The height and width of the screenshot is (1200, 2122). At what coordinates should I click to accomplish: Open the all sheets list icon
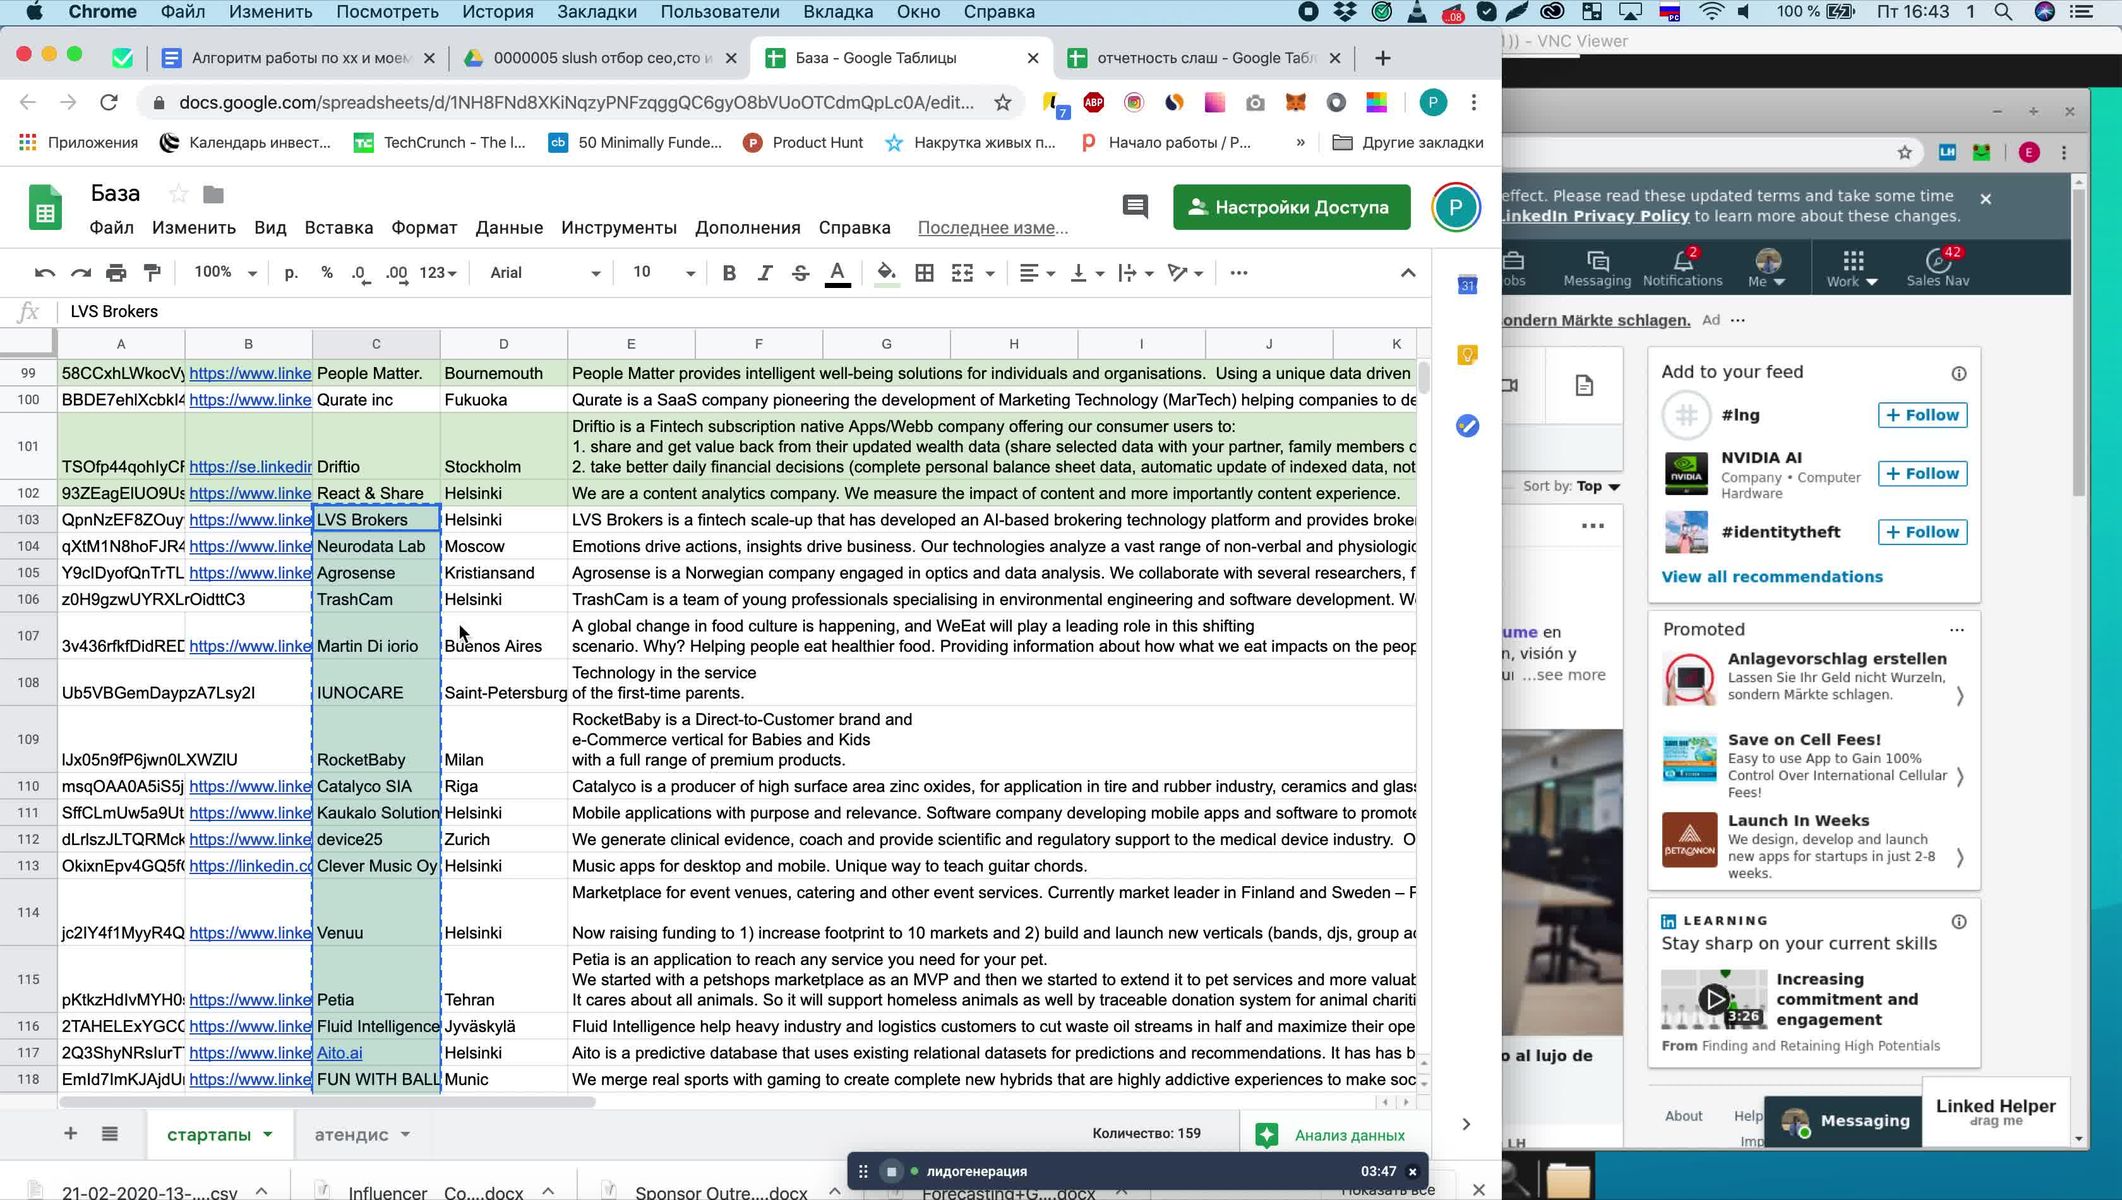click(110, 1133)
